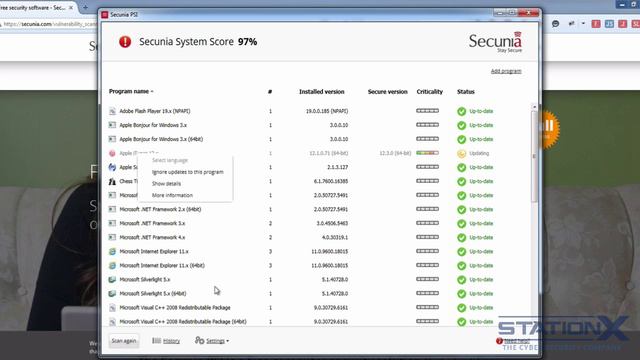Choose 'Ignore updates to this program'
Viewport: 640px width, 360px height.
(188, 172)
